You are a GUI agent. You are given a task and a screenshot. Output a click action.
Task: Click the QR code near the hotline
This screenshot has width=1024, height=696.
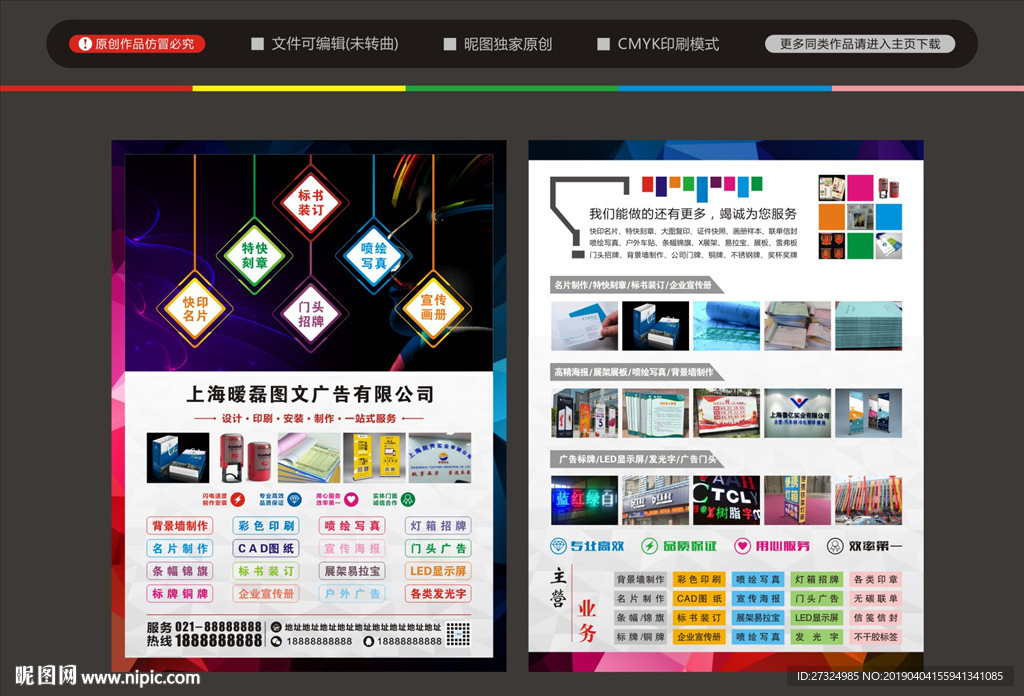(457, 632)
